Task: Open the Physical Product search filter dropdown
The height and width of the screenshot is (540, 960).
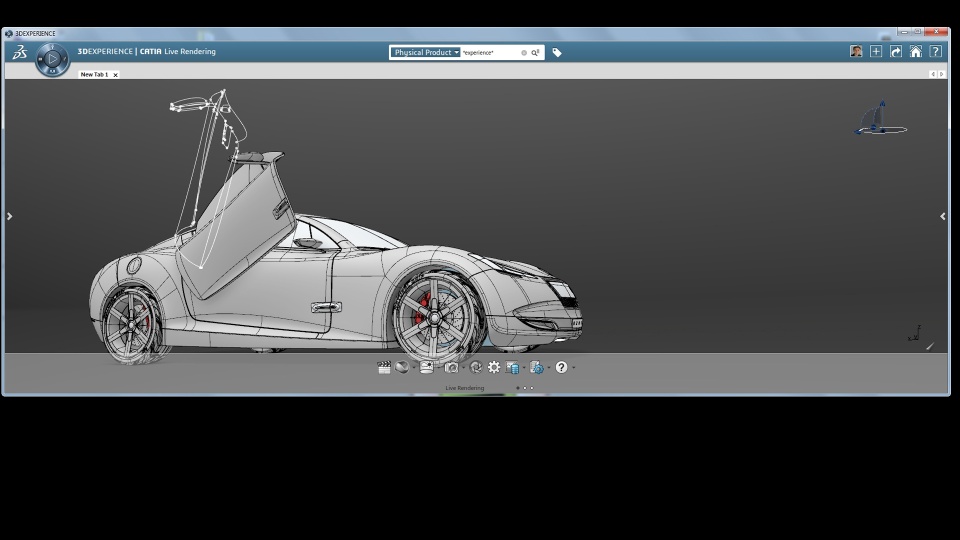Action: 426,53
